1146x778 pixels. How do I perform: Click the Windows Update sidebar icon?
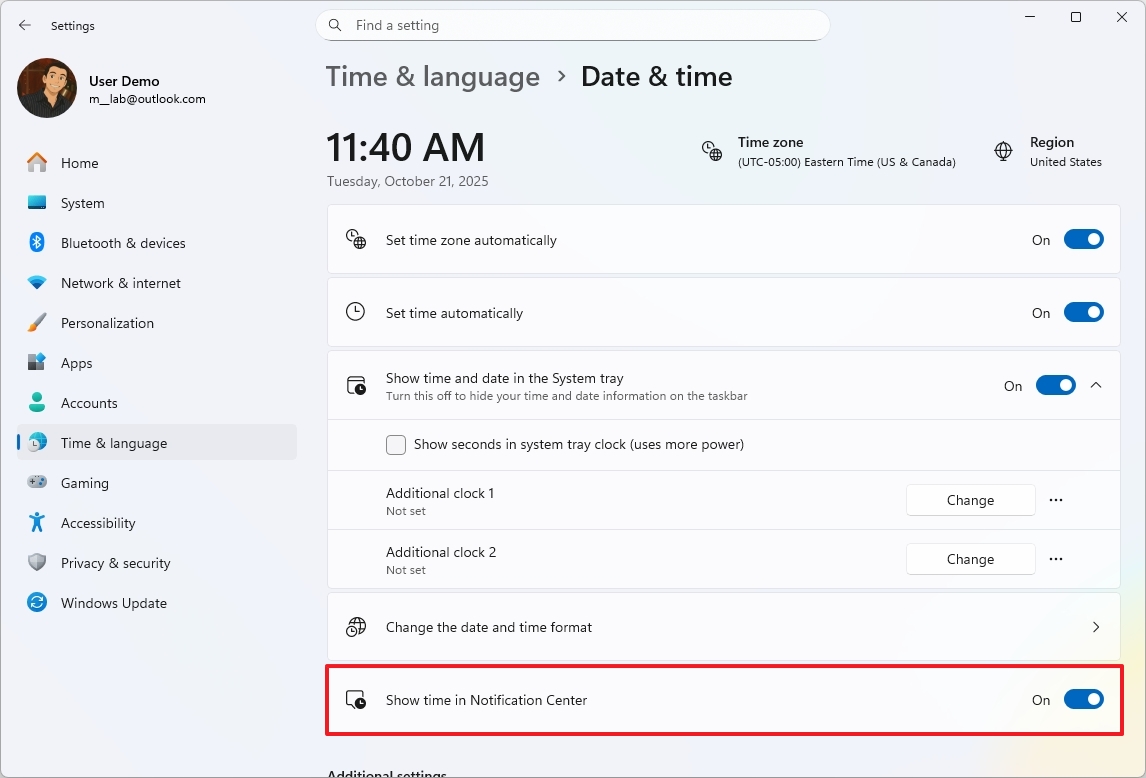pyautogui.click(x=37, y=603)
